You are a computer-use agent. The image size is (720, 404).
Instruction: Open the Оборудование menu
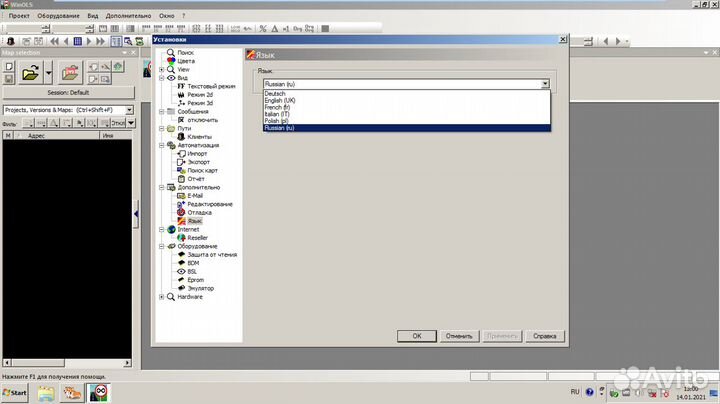coord(58,16)
